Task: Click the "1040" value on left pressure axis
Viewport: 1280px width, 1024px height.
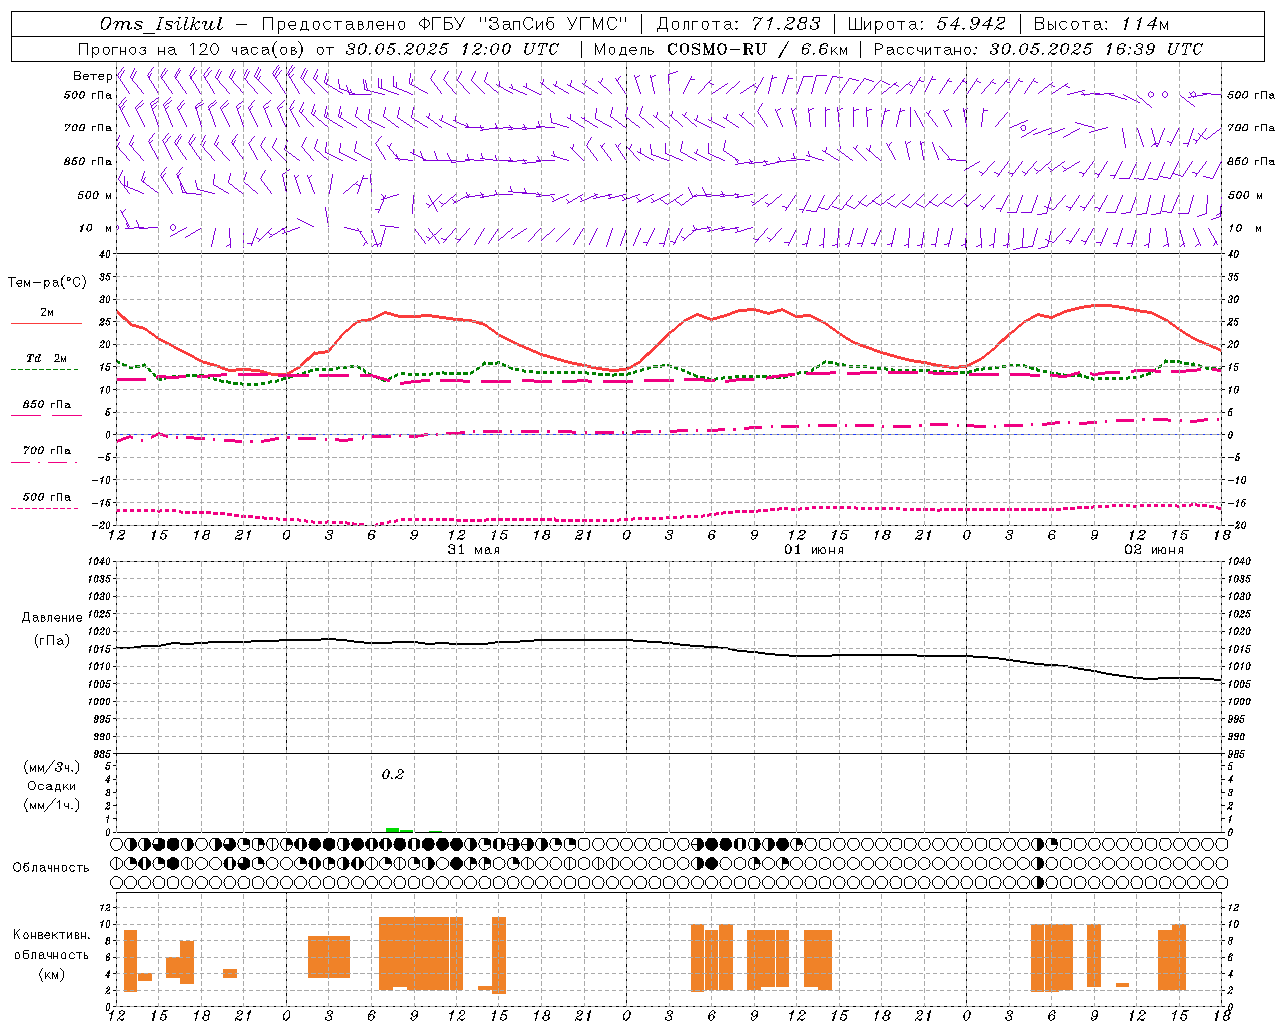Action: click(x=100, y=562)
